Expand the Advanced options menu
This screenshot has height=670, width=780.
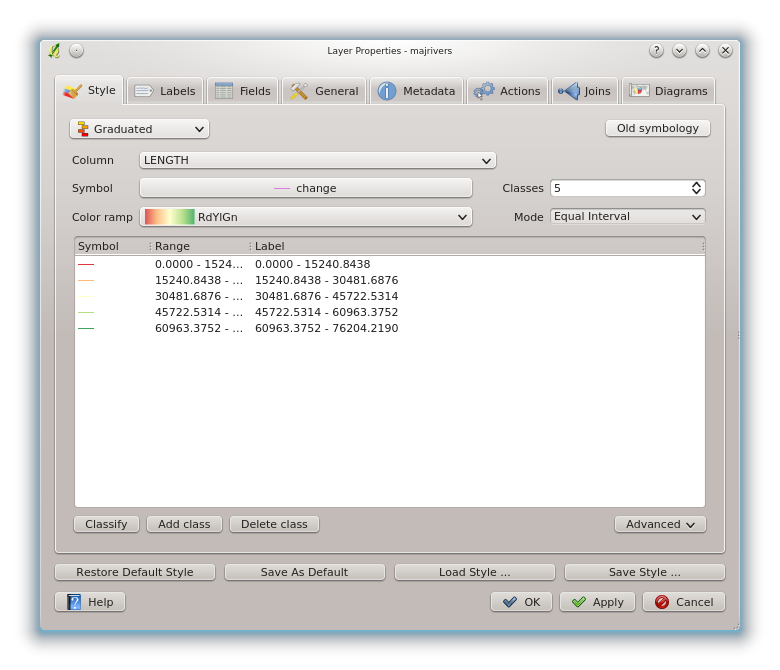[x=660, y=524]
